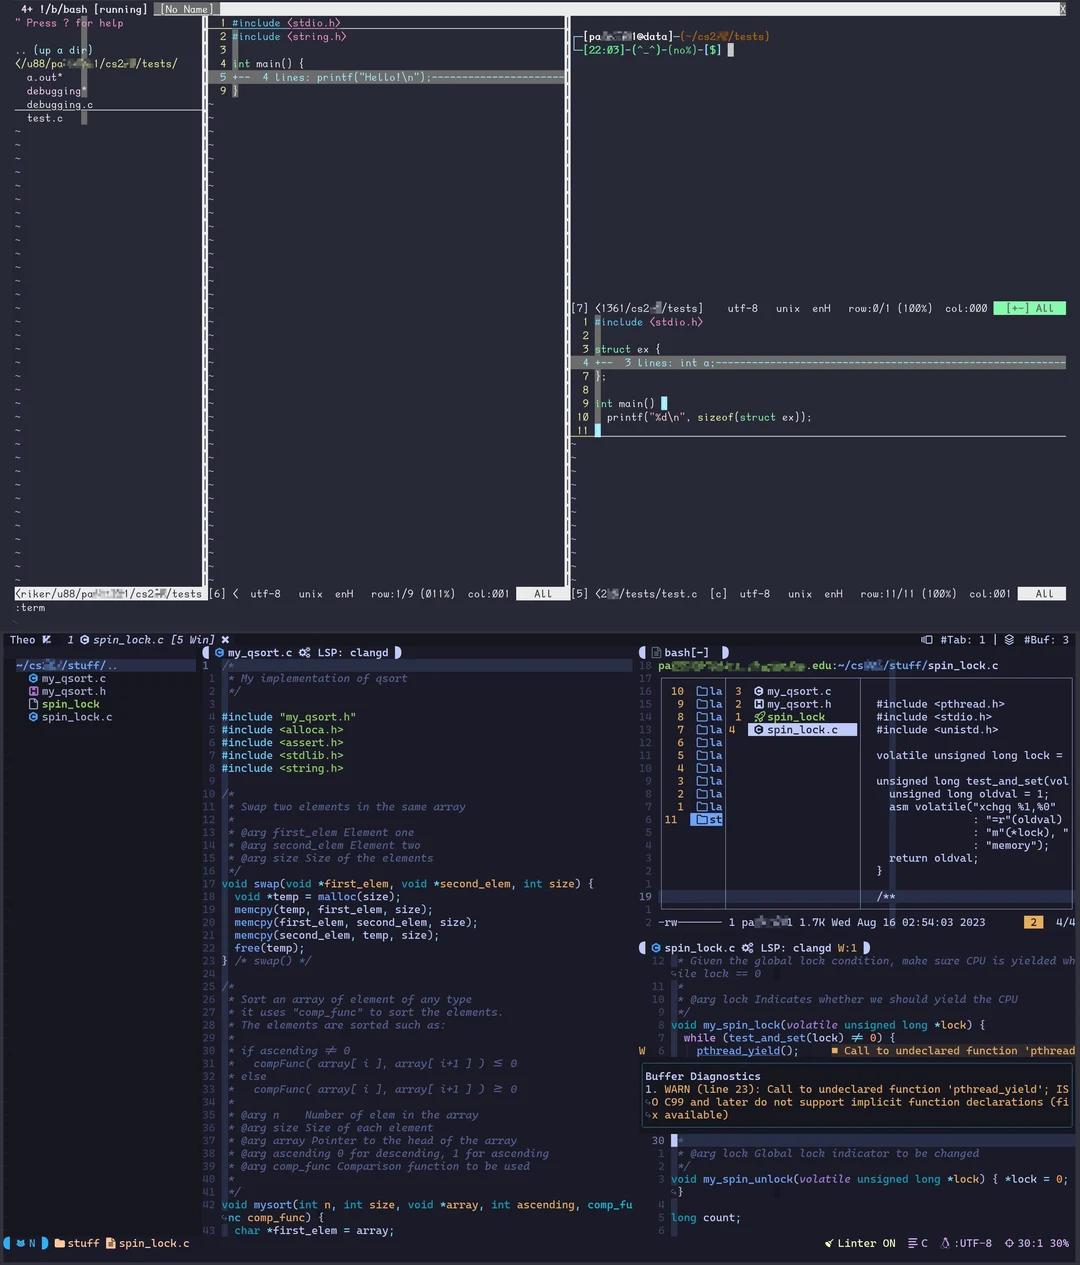This screenshot has width=1080, height=1265.
Task: Switch to the Theo tab
Action: tap(22, 639)
